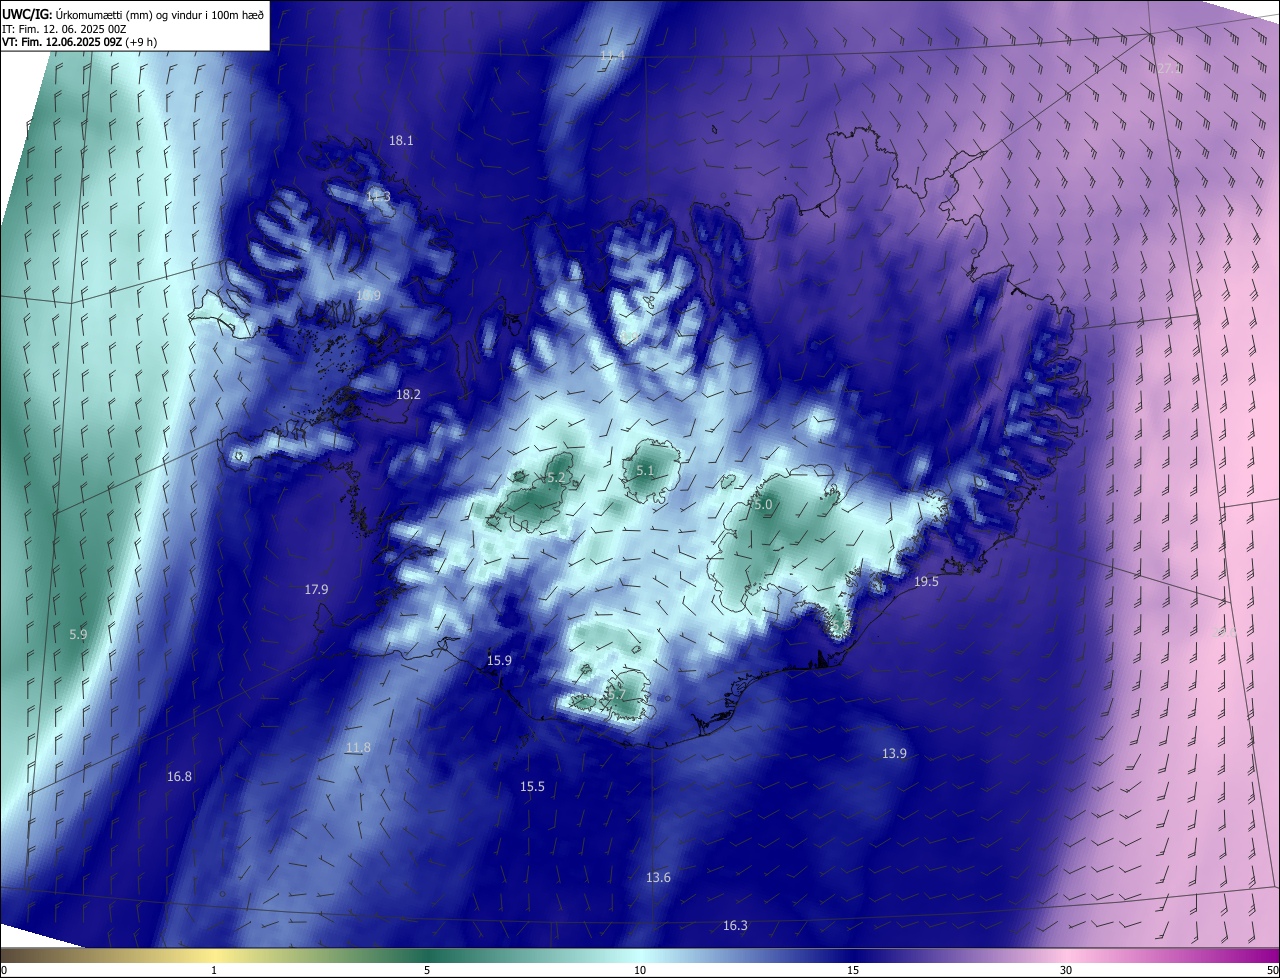1280x978 pixels.
Task: Click the 15.5 value label
Action: click(x=532, y=787)
